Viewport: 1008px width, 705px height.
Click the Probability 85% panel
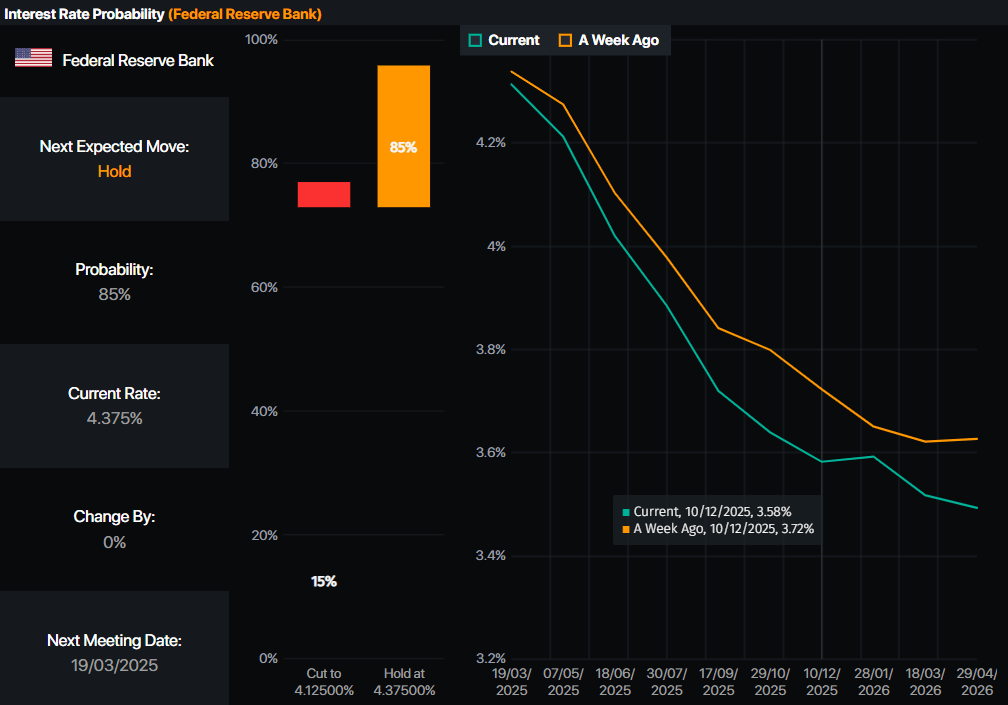pyautogui.click(x=114, y=282)
